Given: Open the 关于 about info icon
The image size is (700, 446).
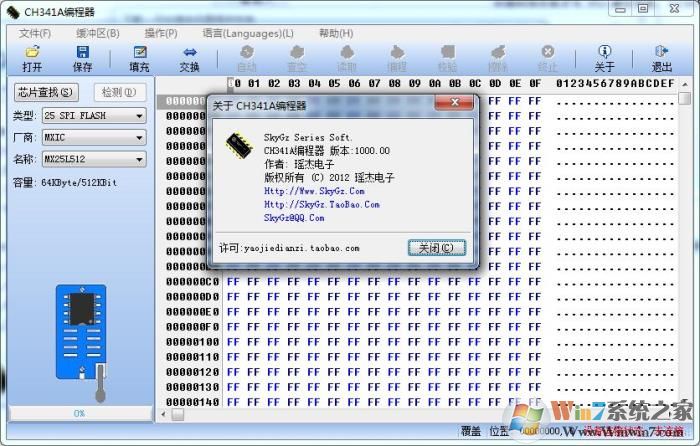Looking at the screenshot, I should [604, 58].
